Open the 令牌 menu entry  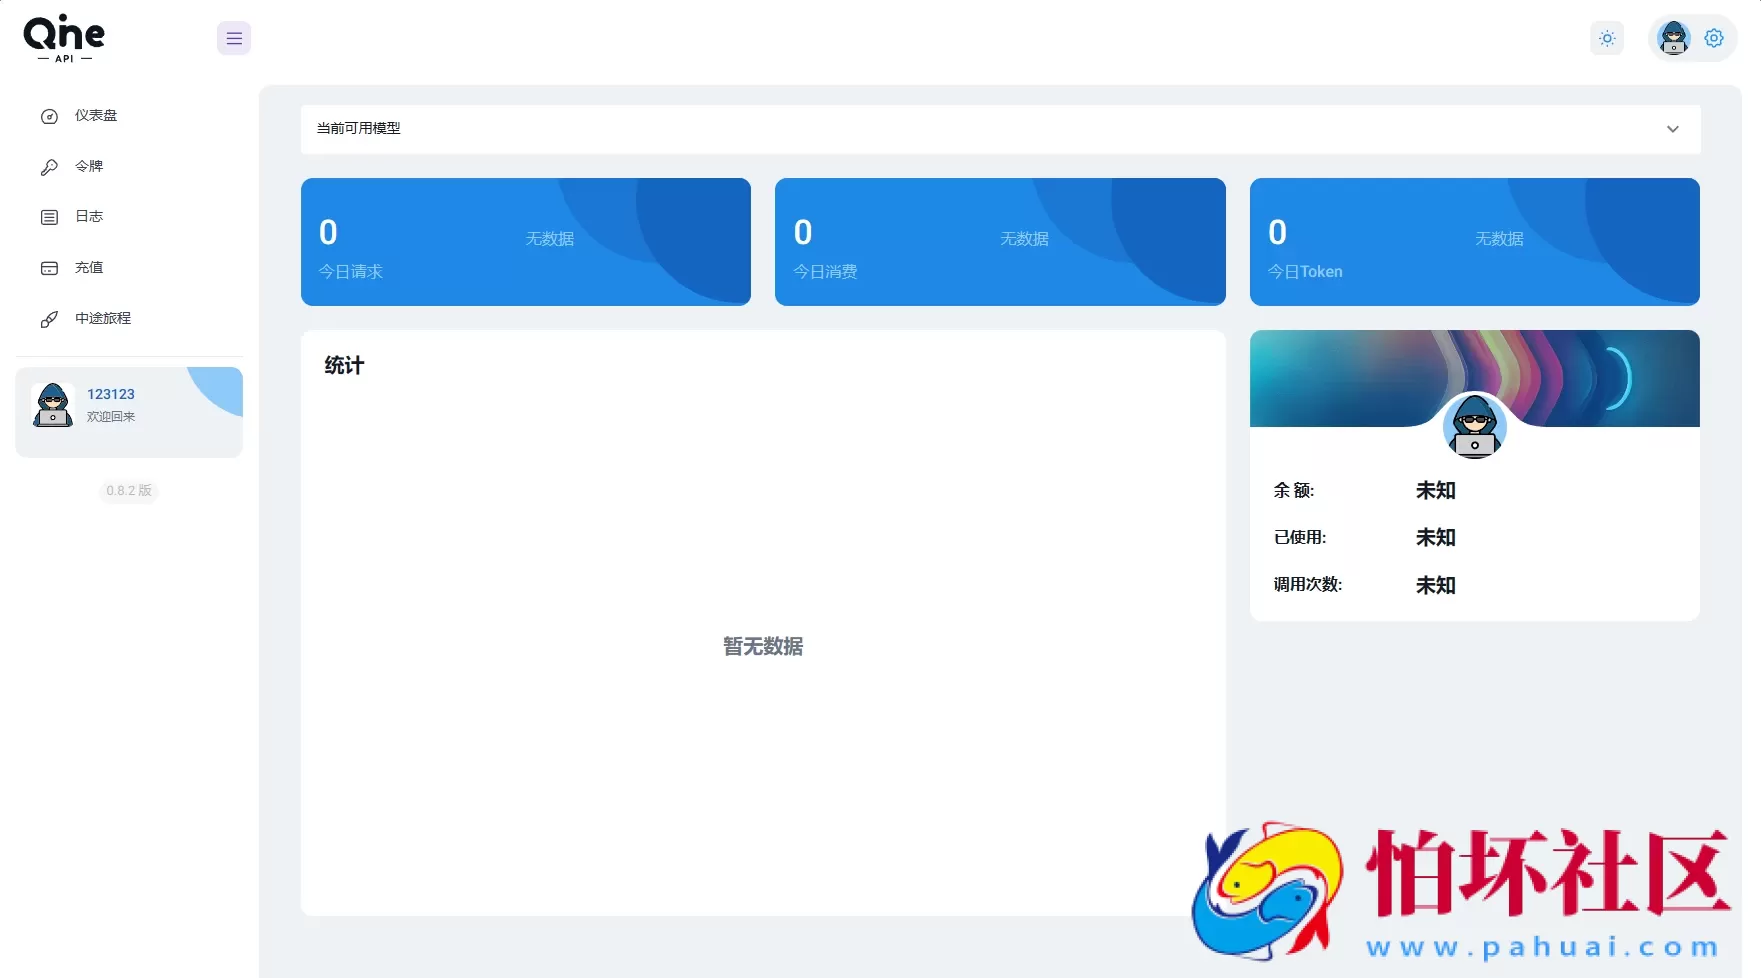pyautogui.click(x=88, y=166)
